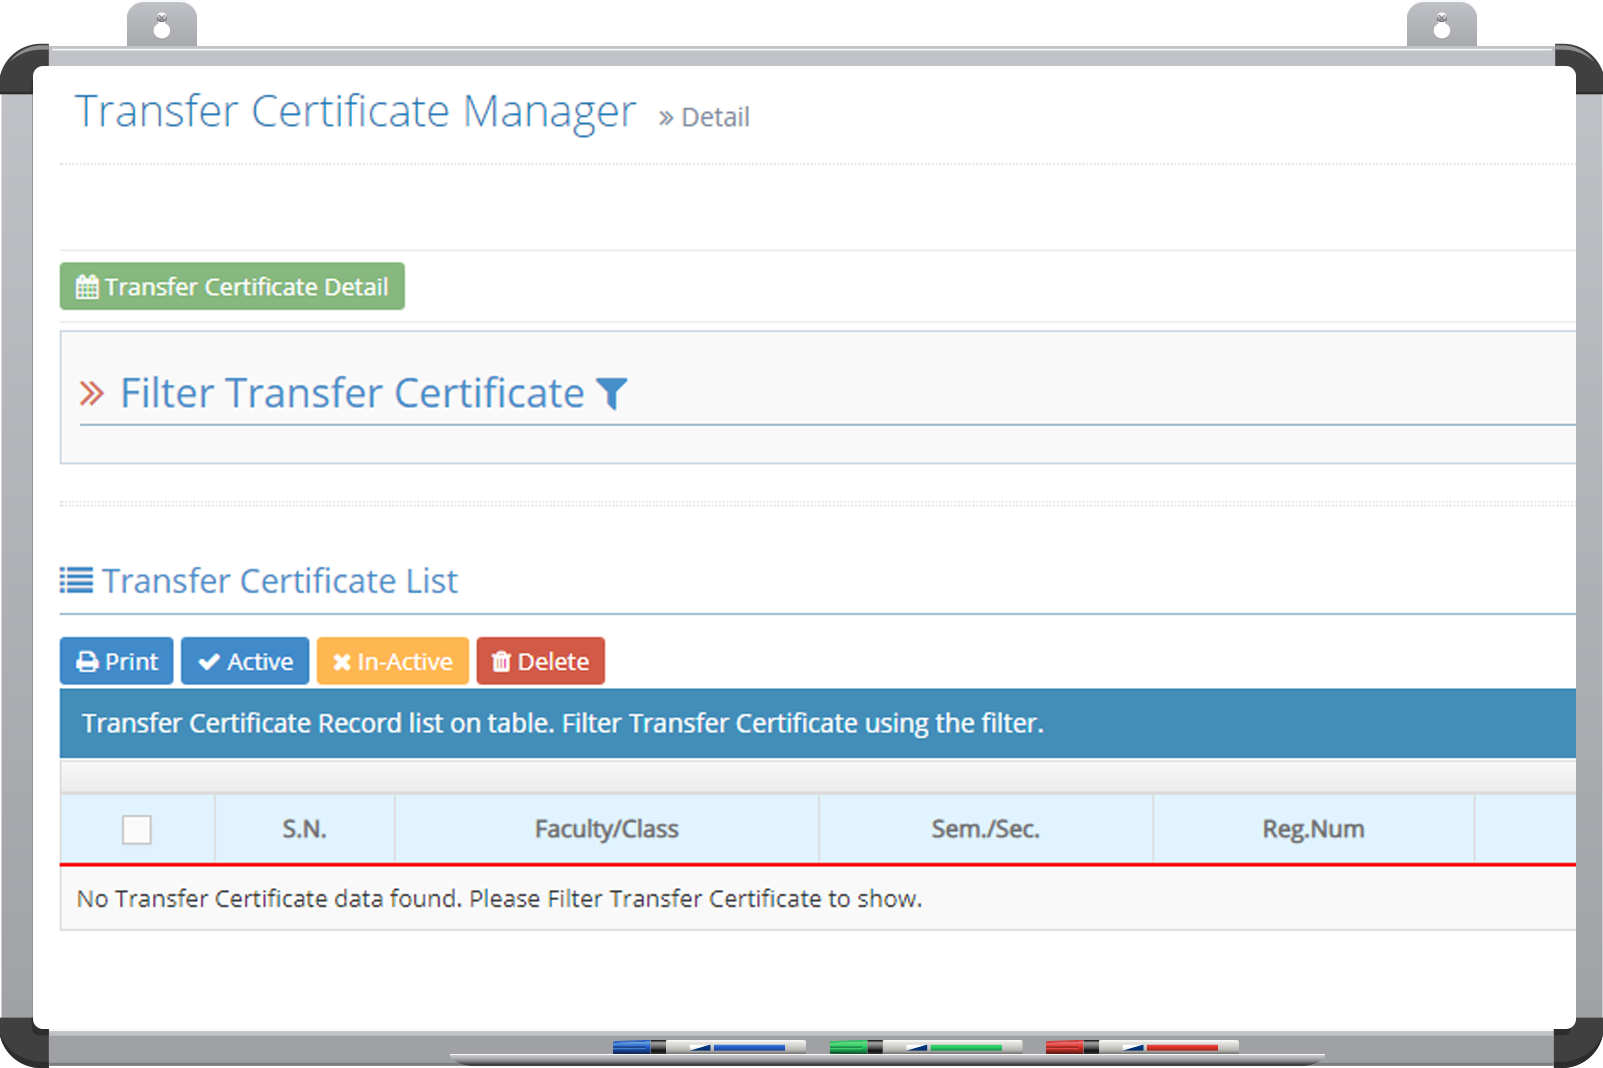Image resolution: width=1603 pixels, height=1068 pixels.
Task: Click the calendar icon on Transfer Certificate Detail
Action: tap(87, 287)
